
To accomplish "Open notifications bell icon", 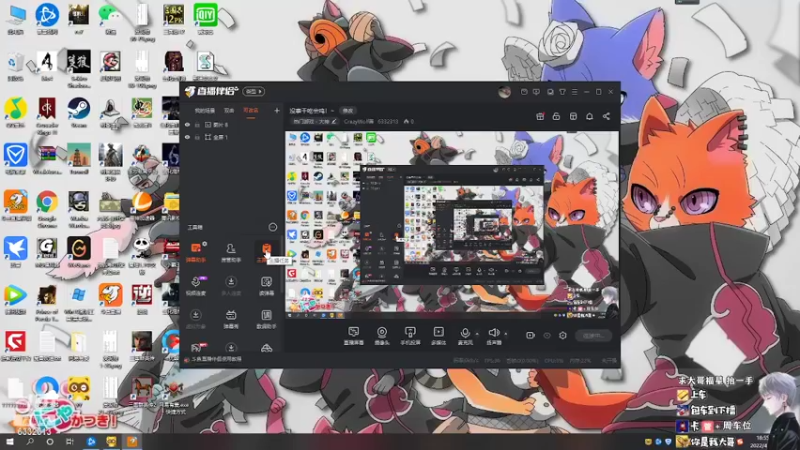I will pyautogui.click(x=589, y=116).
